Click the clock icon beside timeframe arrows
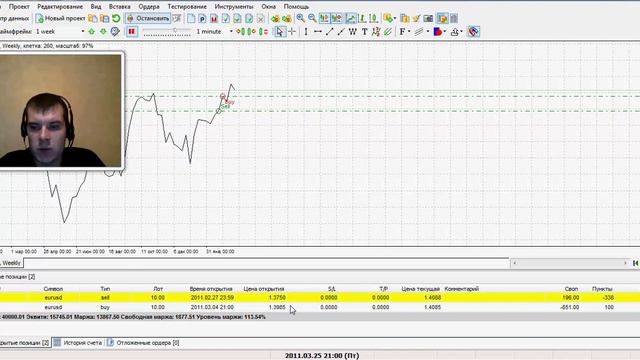 [115, 31]
